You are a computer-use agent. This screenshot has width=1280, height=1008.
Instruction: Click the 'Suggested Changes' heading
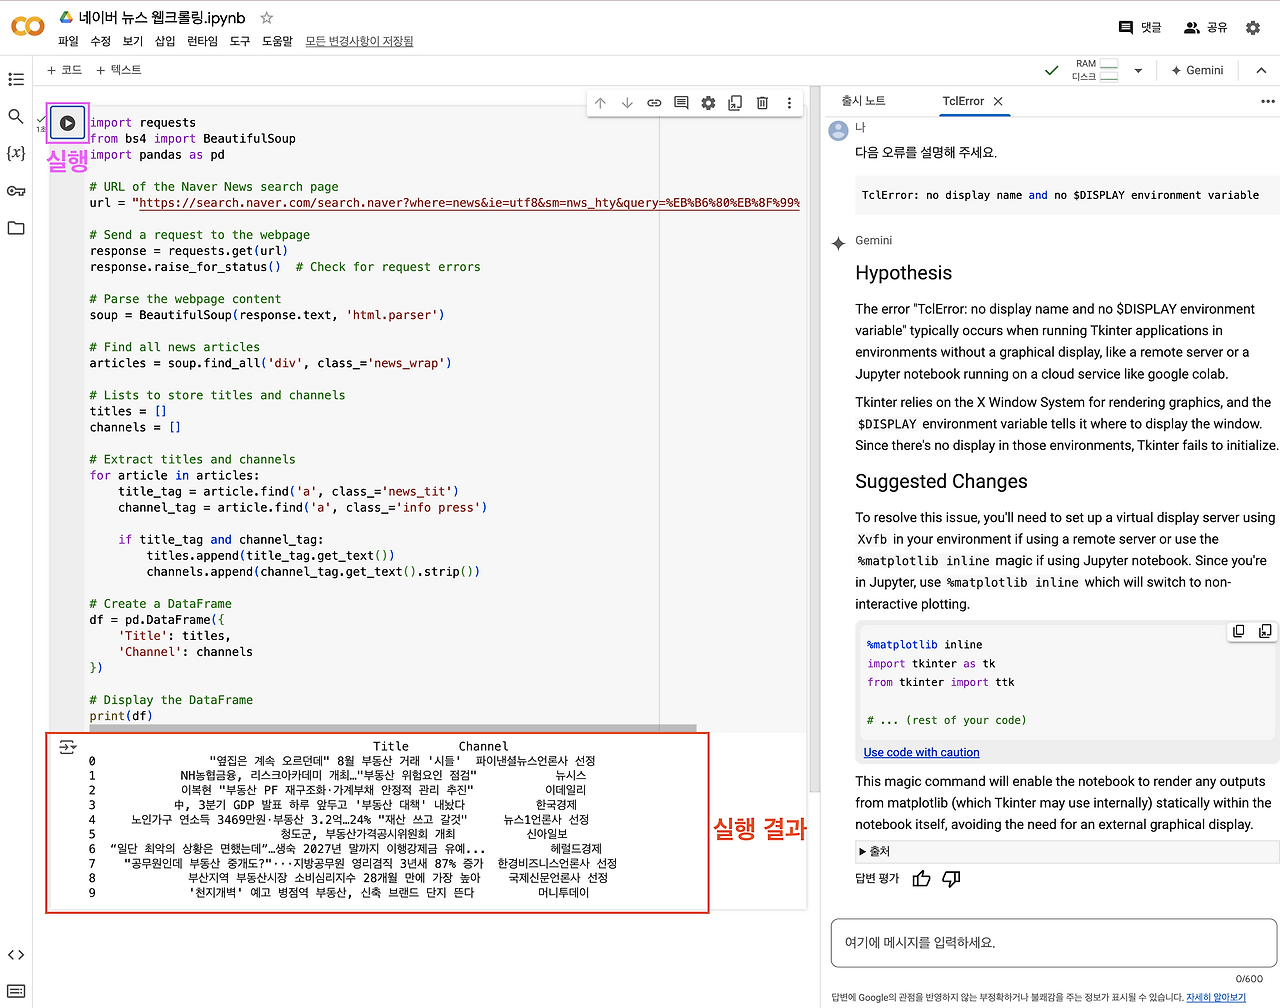coord(941,481)
